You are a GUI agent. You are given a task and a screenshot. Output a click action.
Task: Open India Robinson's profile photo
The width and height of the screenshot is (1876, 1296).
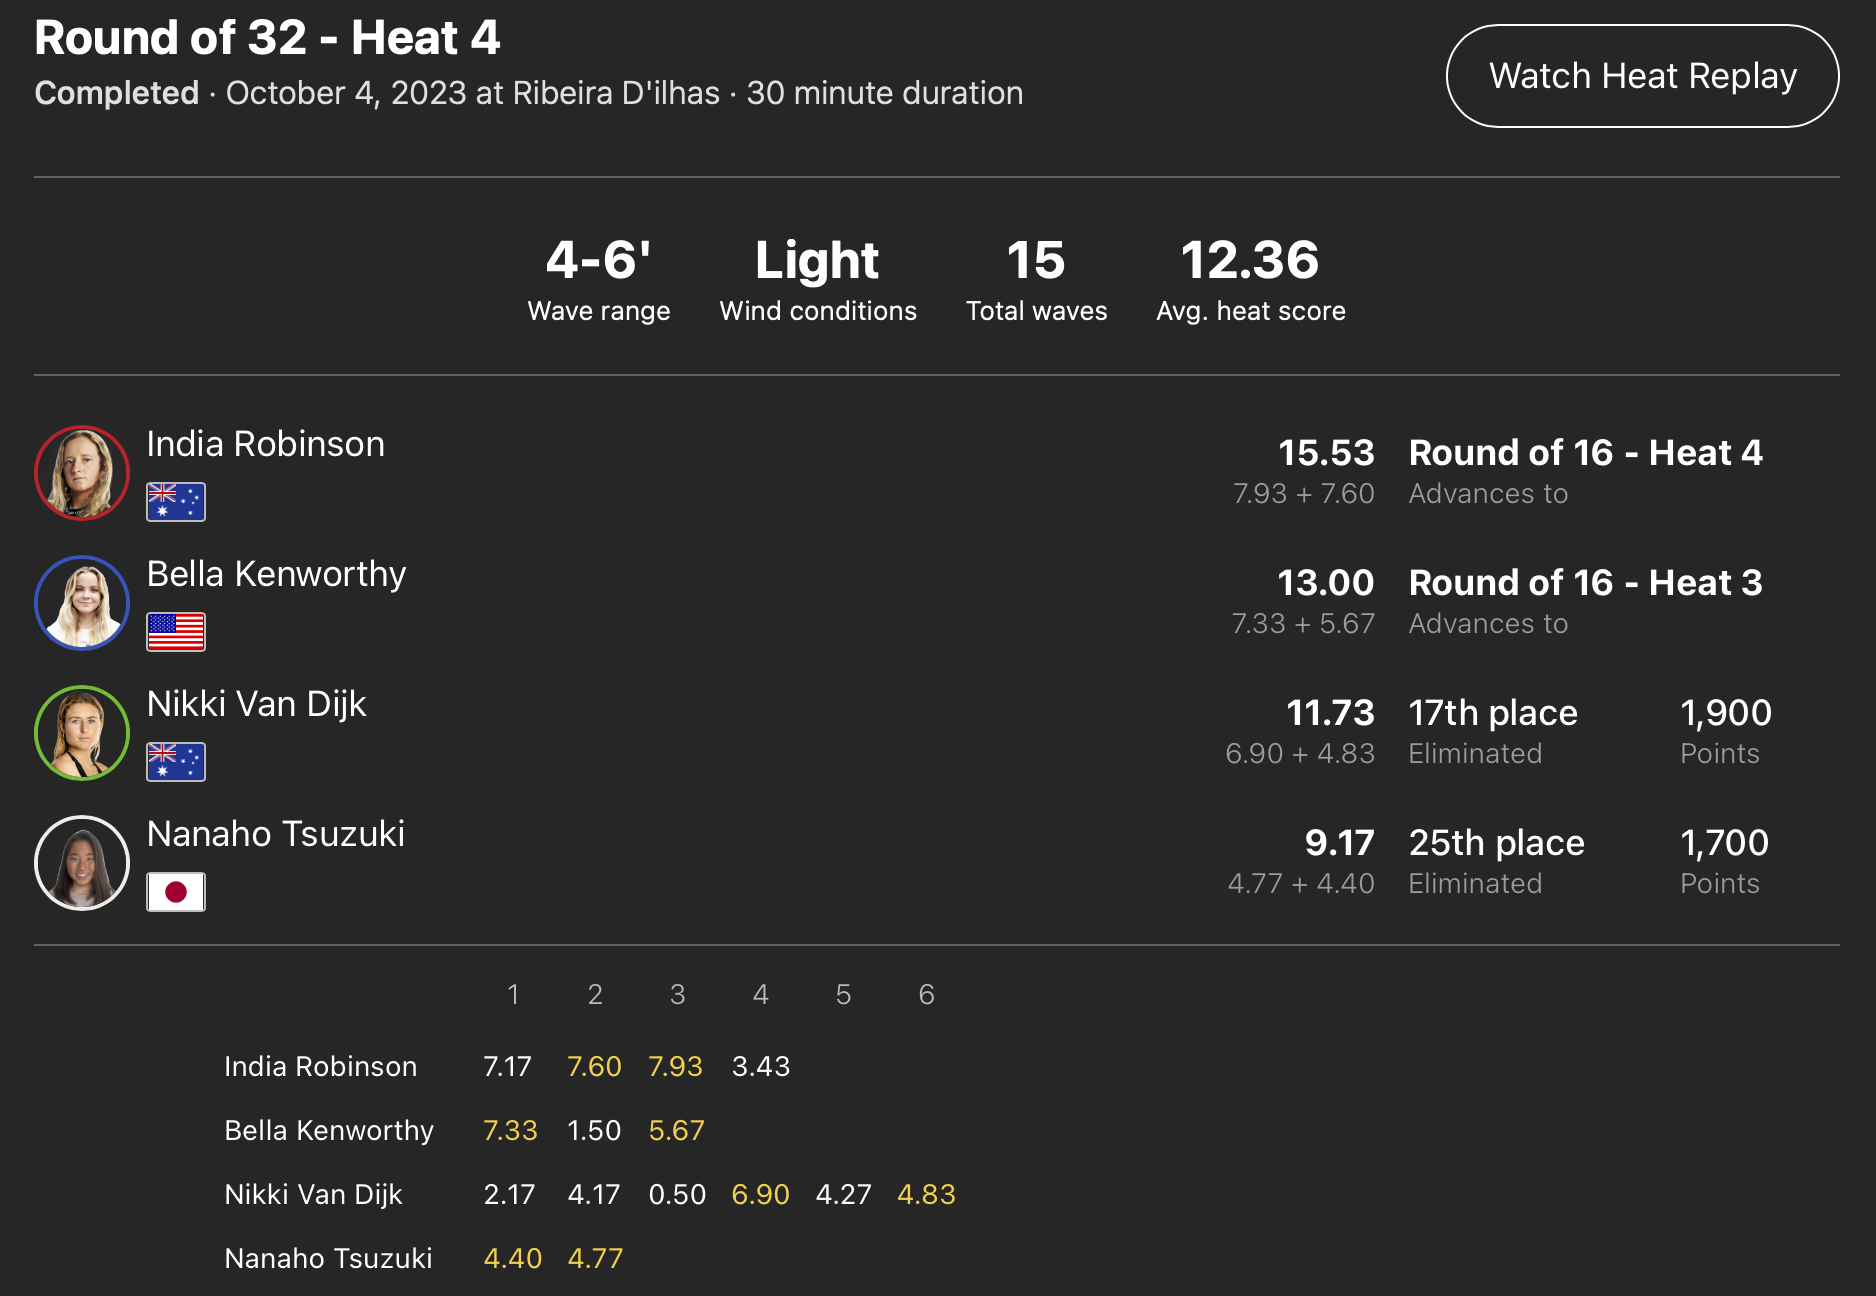(82, 473)
